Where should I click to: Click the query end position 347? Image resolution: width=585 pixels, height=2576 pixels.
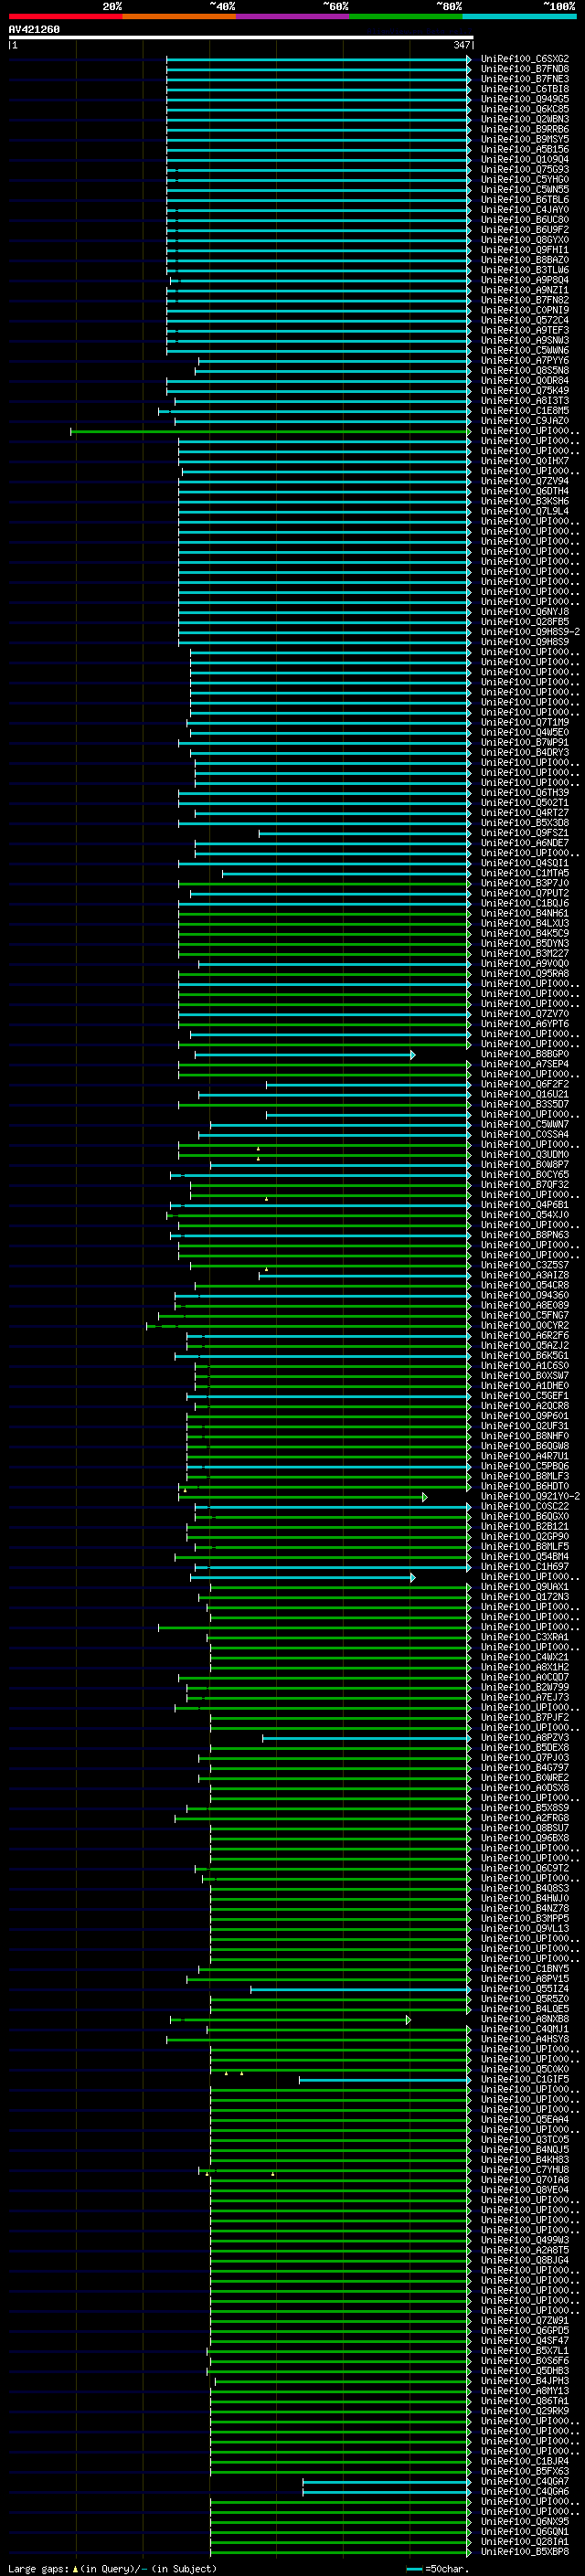(x=462, y=46)
